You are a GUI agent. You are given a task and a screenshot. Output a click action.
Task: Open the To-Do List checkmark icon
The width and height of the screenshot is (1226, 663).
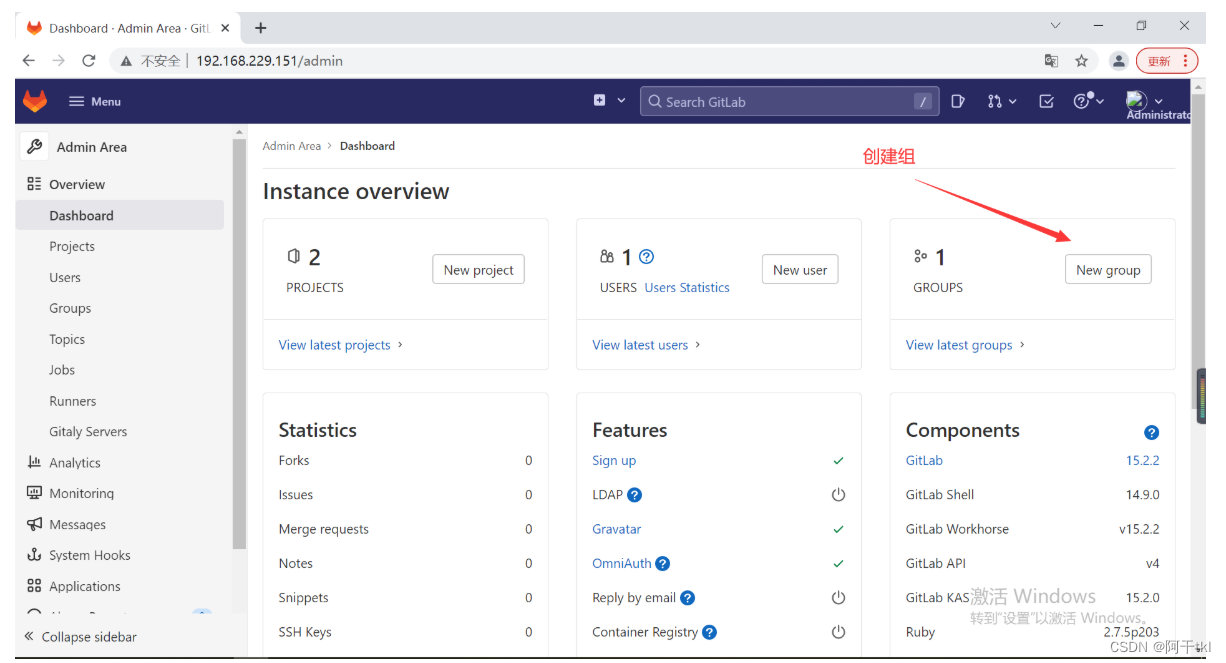pos(1044,100)
